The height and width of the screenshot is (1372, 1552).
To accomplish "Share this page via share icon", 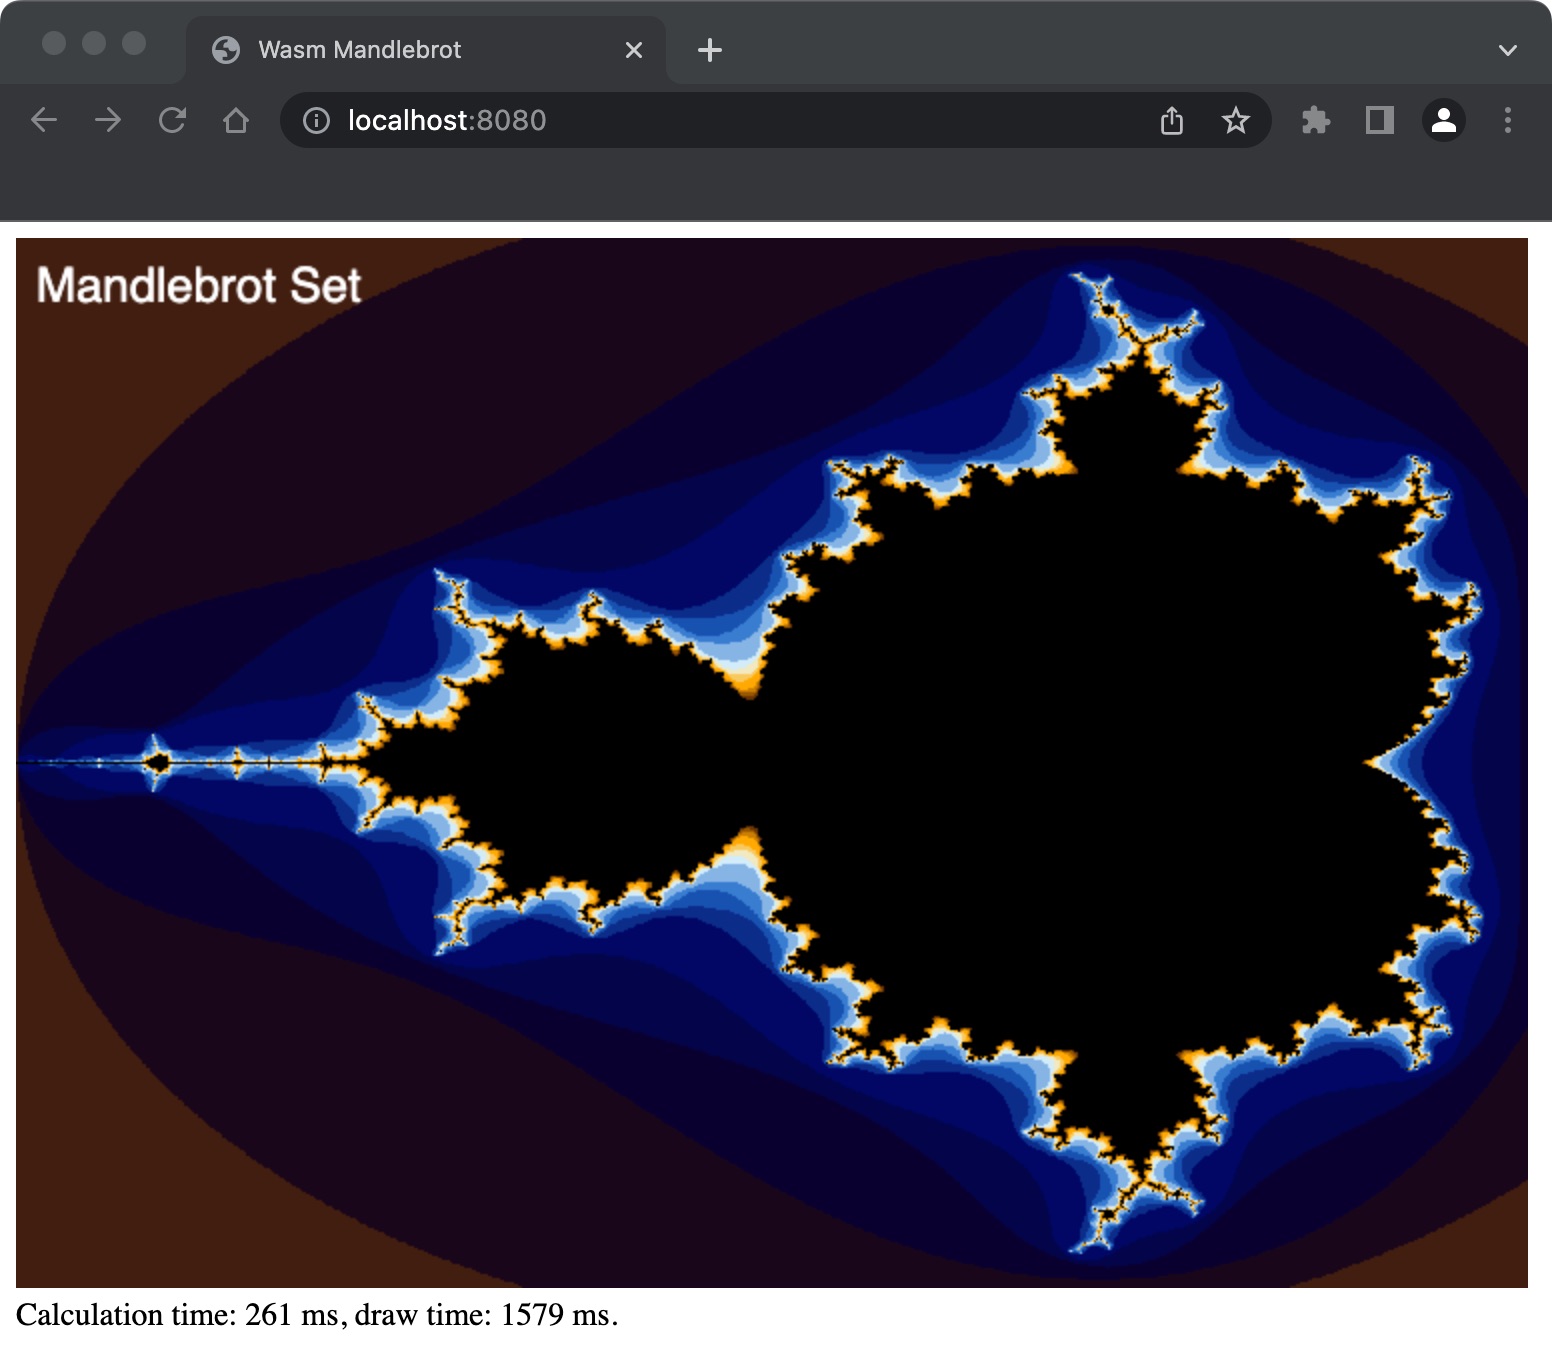I will click(x=1172, y=121).
